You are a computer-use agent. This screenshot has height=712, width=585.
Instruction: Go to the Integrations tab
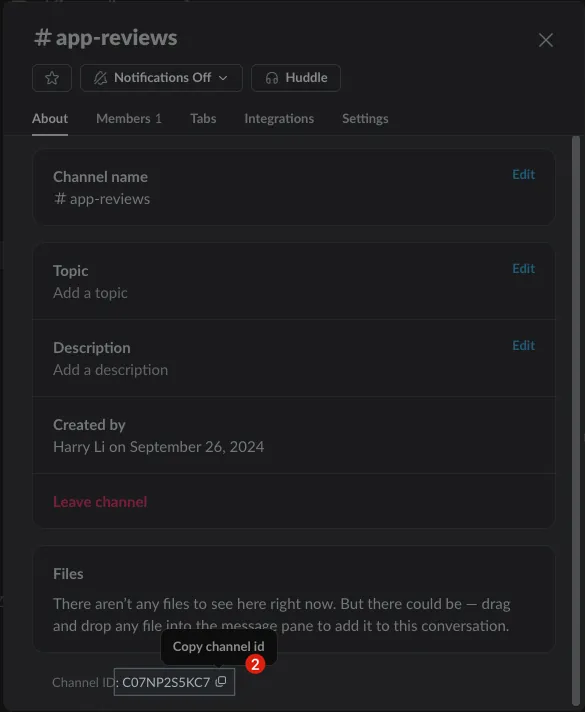pyautogui.click(x=279, y=119)
